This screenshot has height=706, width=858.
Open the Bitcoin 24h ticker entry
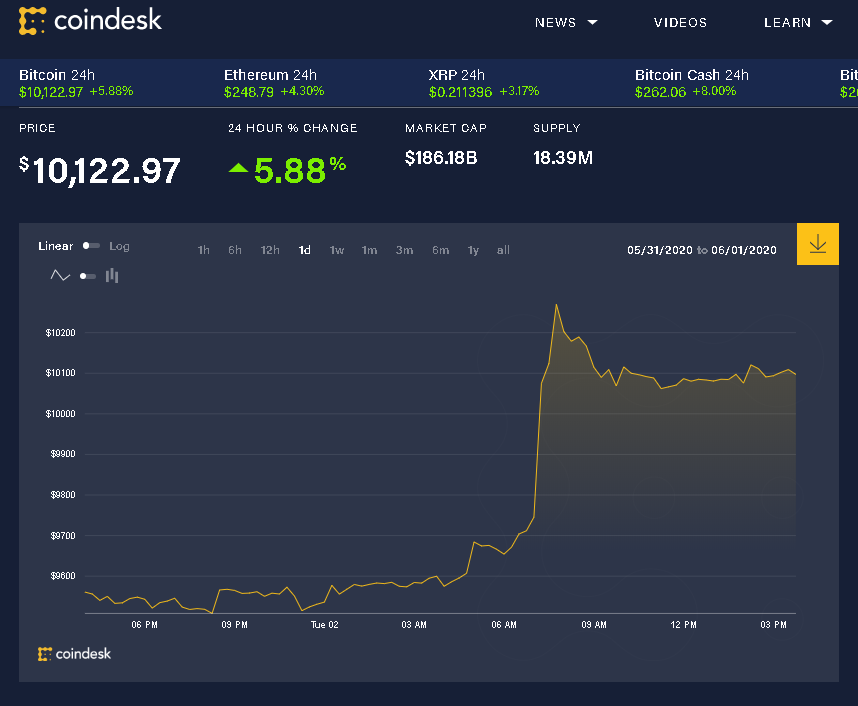(x=76, y=83)
